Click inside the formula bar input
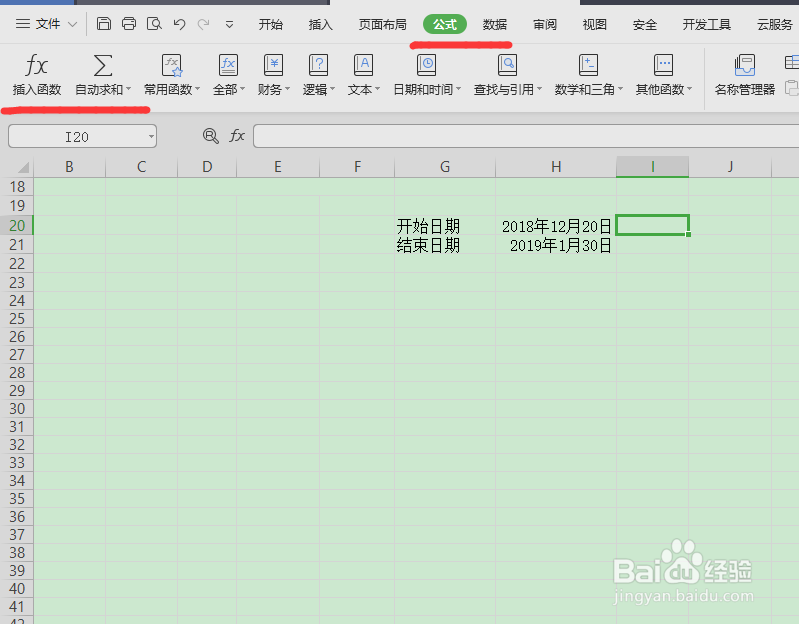Image resolution: width=799 pixels, height=624 pixels. coord(526,136)
